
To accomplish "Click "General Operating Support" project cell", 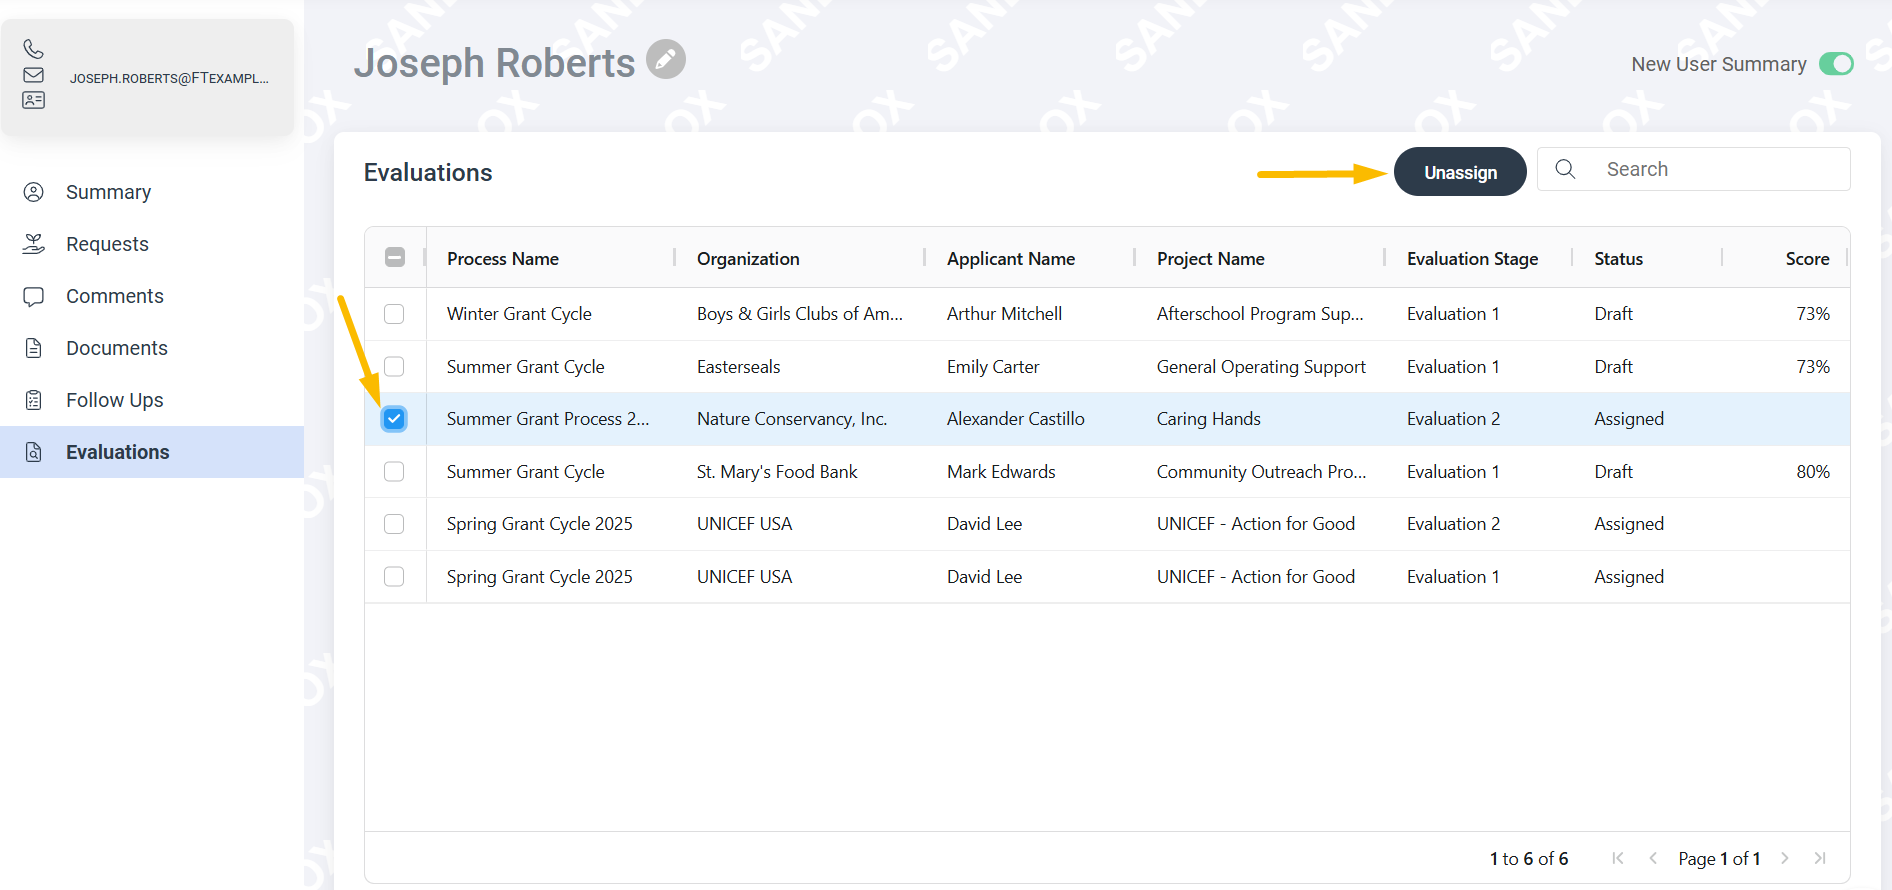I will click(x=1261, y=367).
